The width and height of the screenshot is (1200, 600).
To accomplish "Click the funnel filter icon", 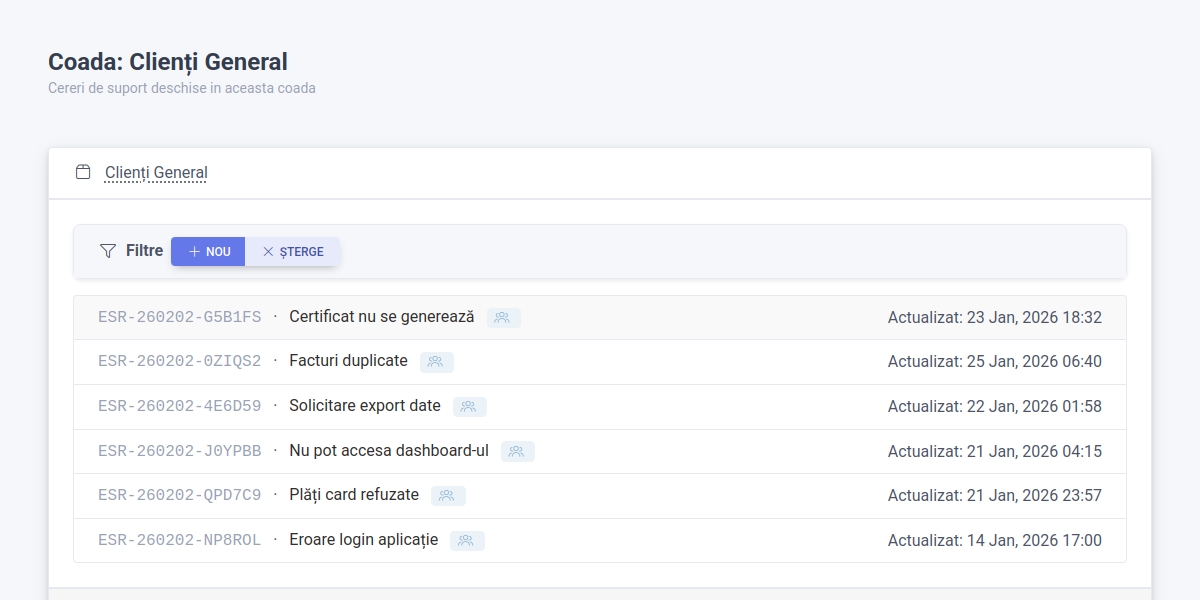I will tap(108, 251).
